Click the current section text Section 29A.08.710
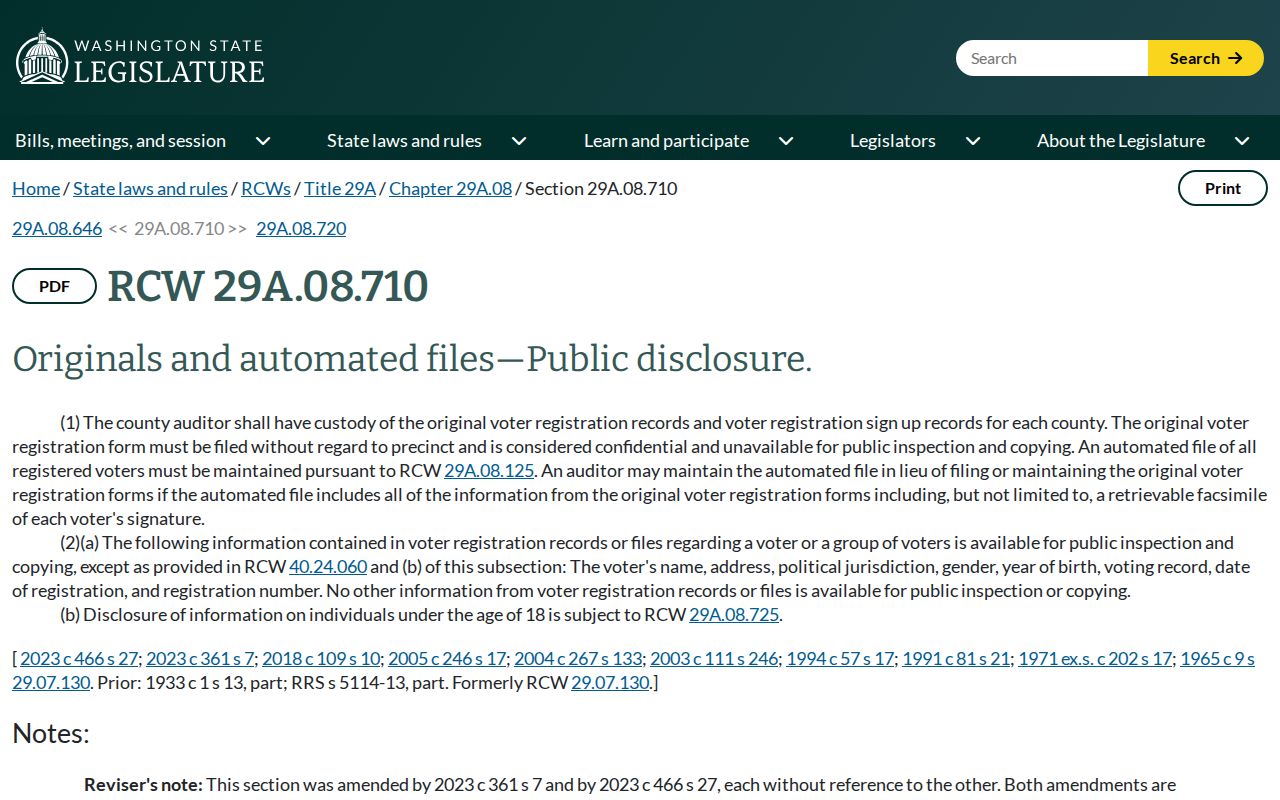Image resolution: width=1280 pixels, height=800 pixels. click(x=601, y=188)
